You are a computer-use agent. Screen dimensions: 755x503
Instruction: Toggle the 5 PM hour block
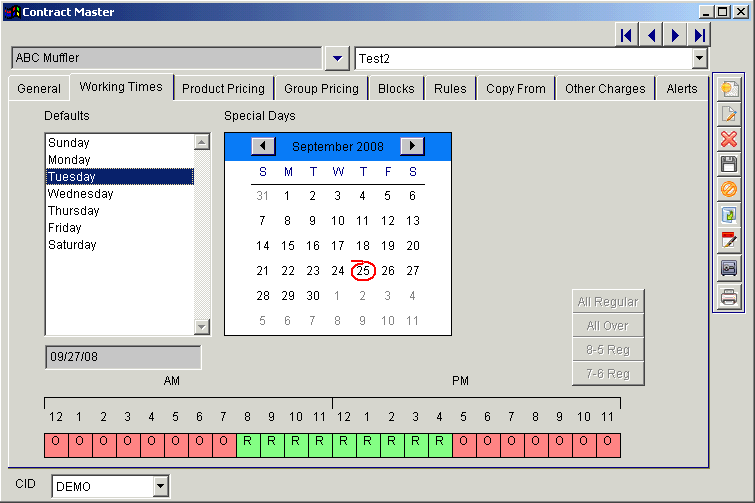[464, 446]
